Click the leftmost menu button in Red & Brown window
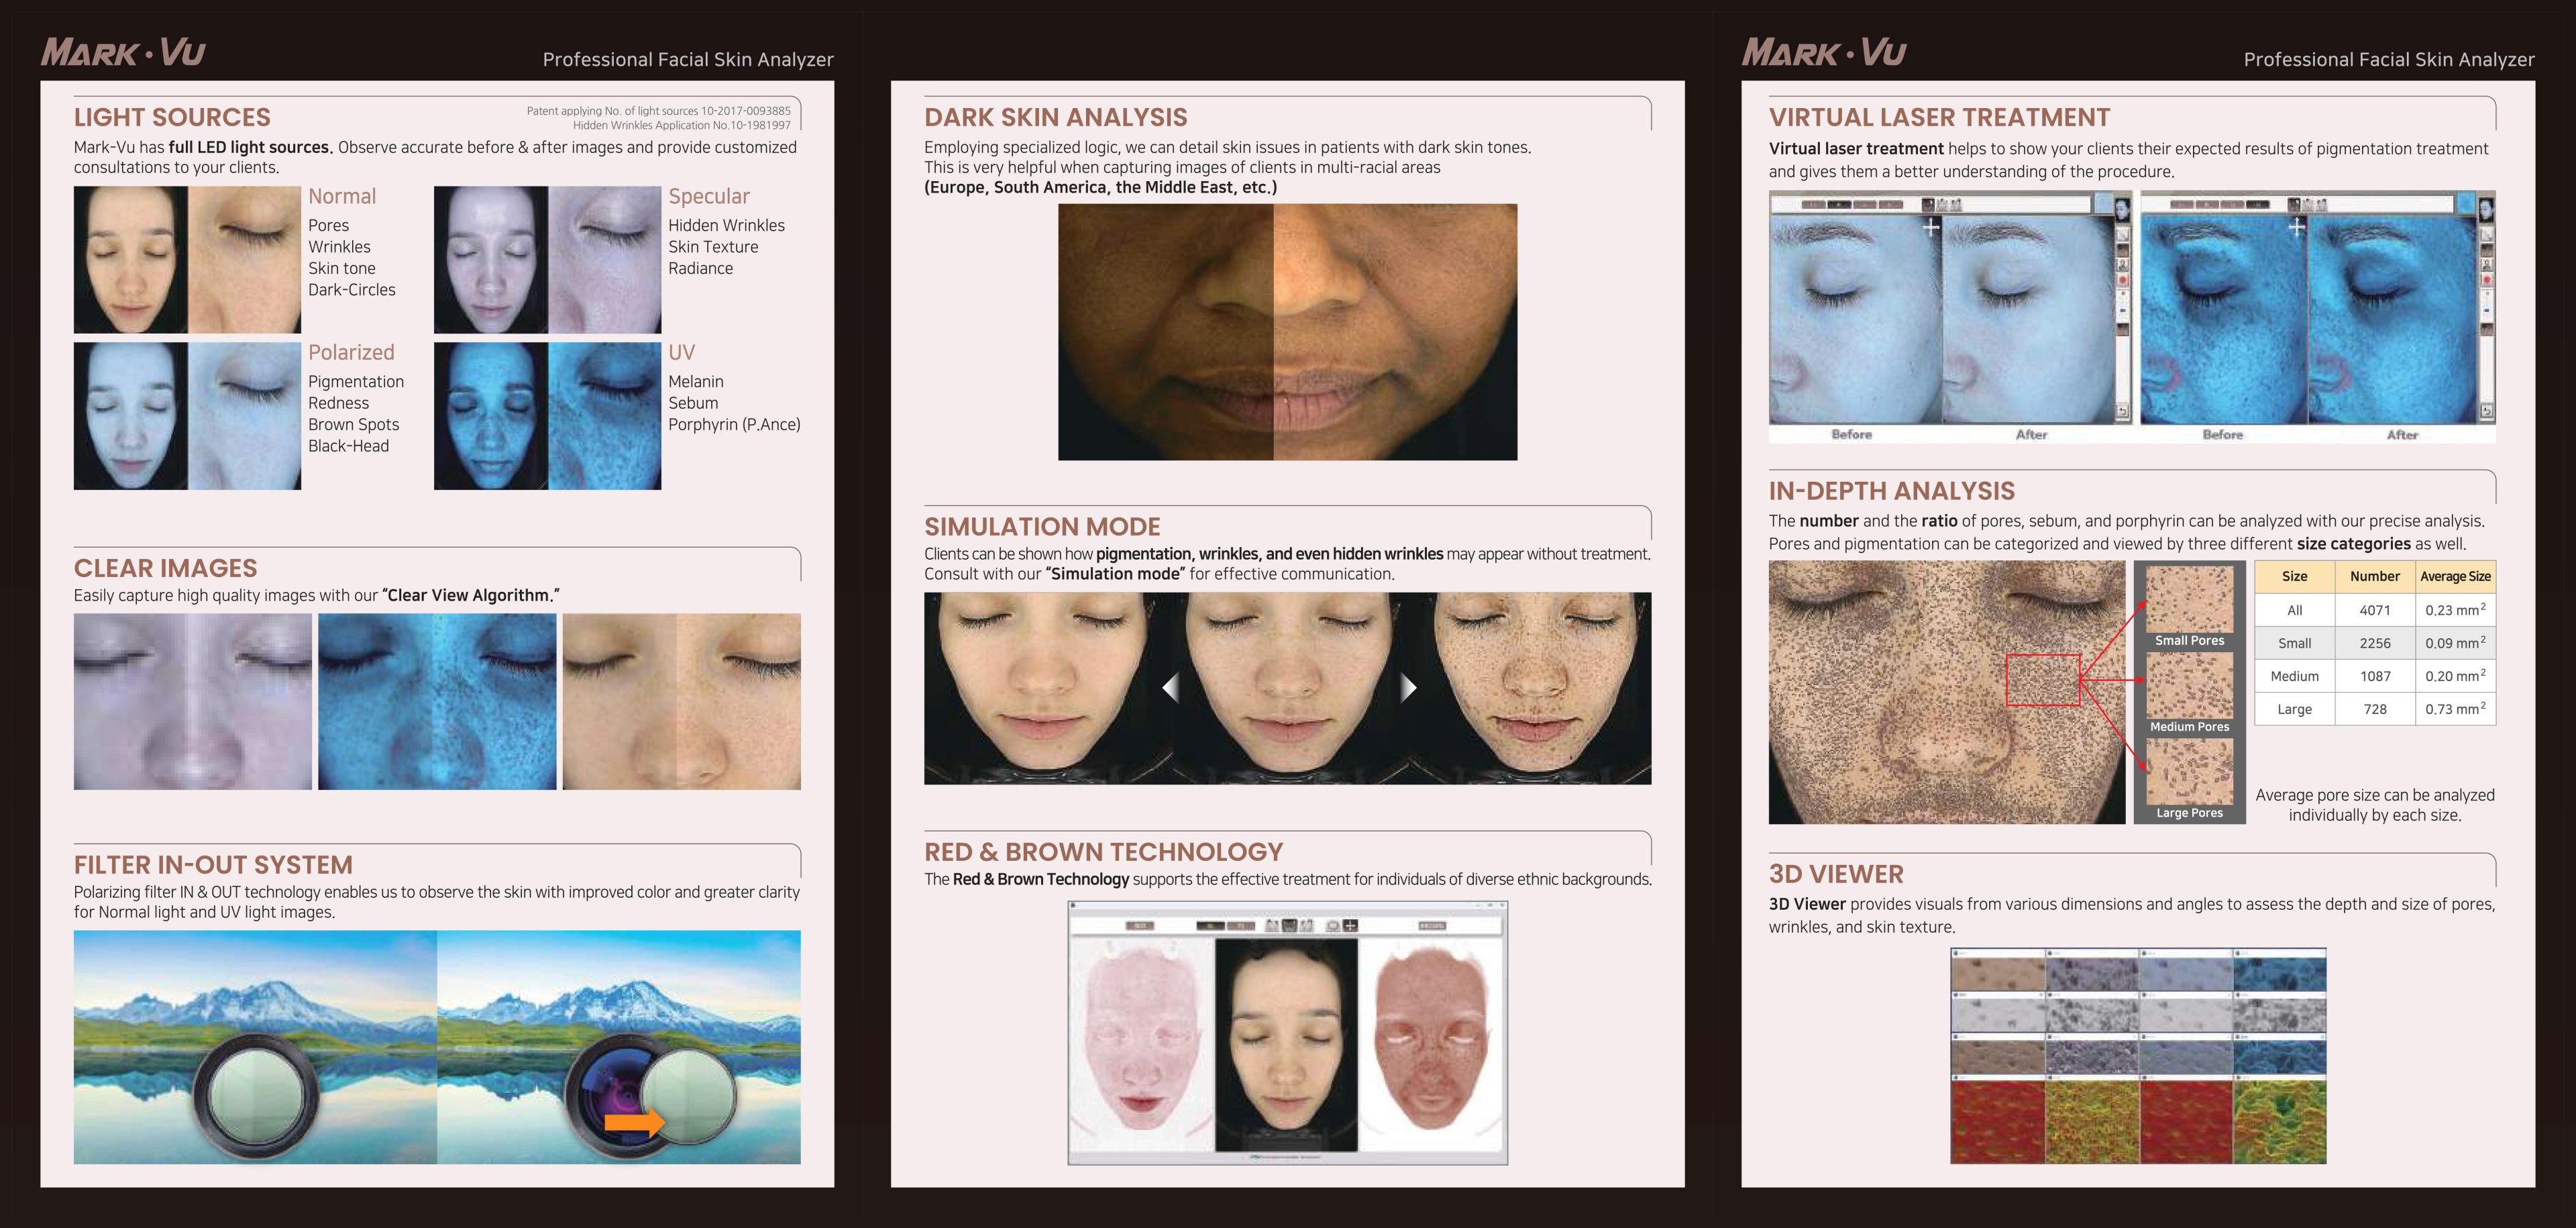2576x1228 pixels. [x=1140, y=926]
